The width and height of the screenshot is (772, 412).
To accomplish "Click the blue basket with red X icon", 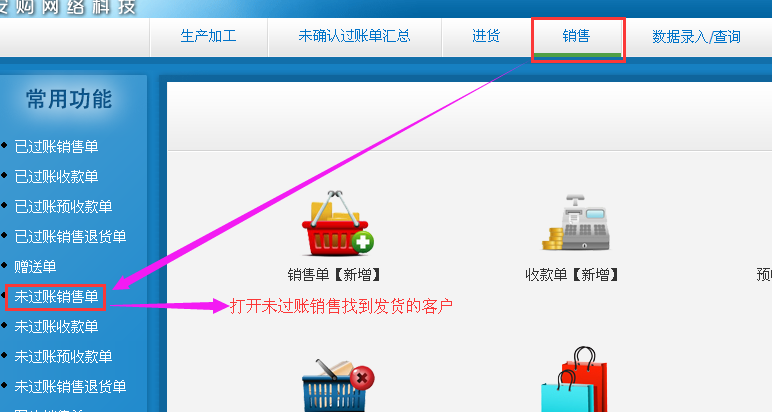I will (x=338, y=386).
